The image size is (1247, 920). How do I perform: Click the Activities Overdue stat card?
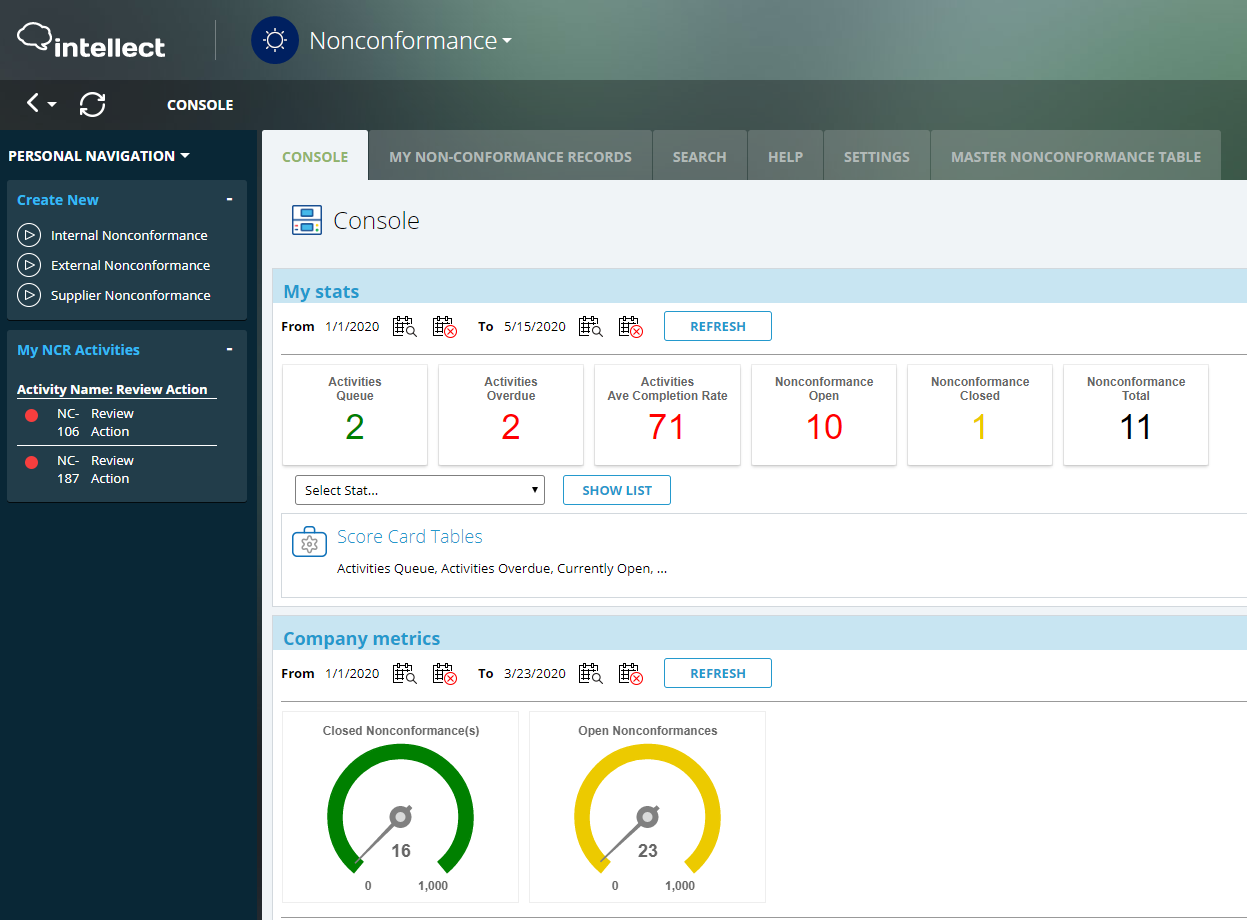pos(510,415)
